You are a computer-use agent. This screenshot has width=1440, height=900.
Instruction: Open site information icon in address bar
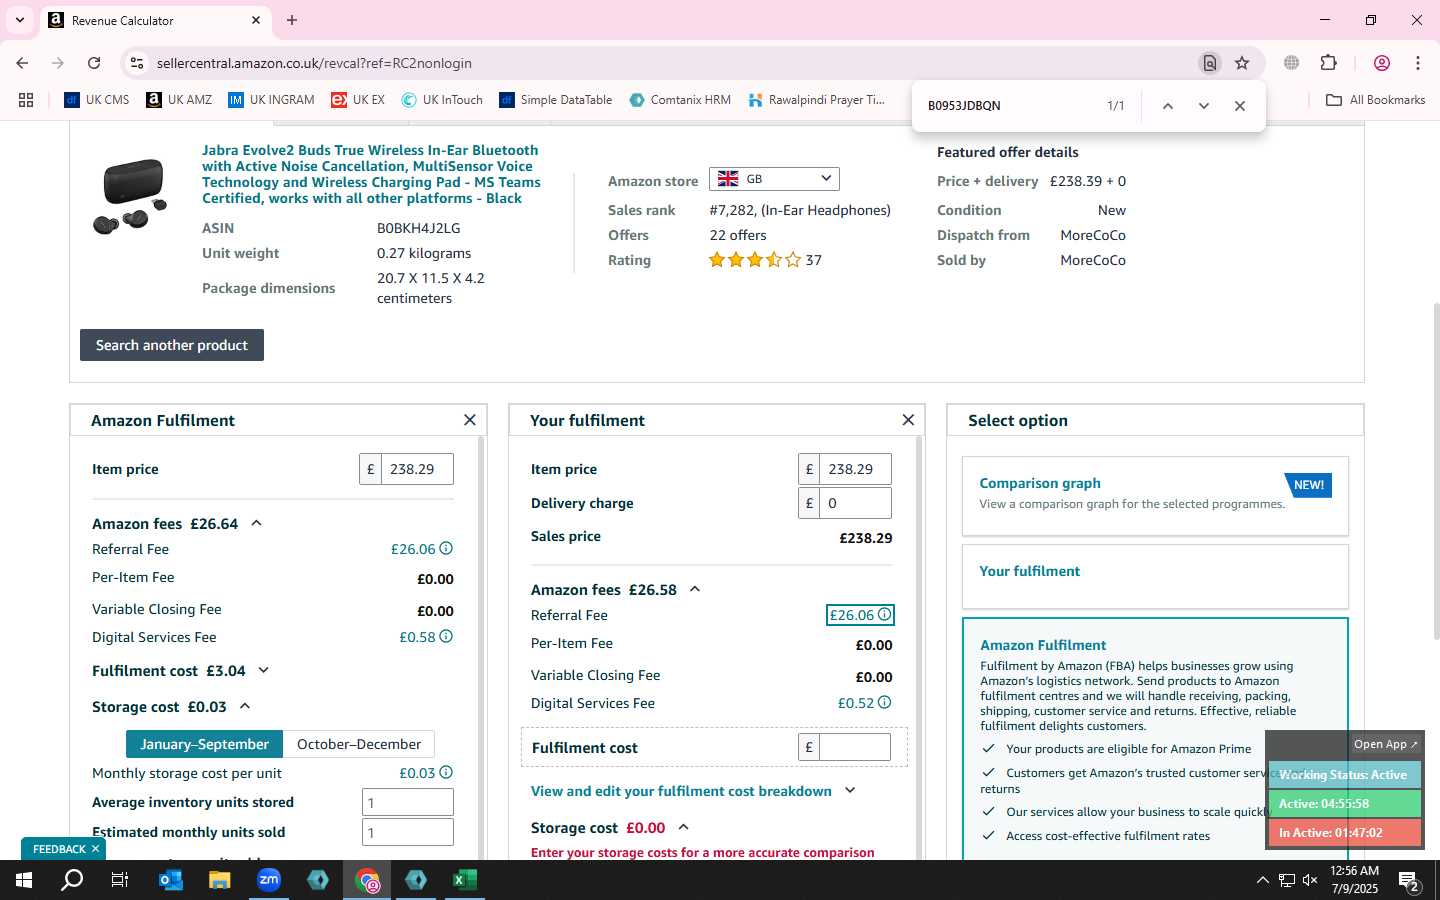[137, 63]
